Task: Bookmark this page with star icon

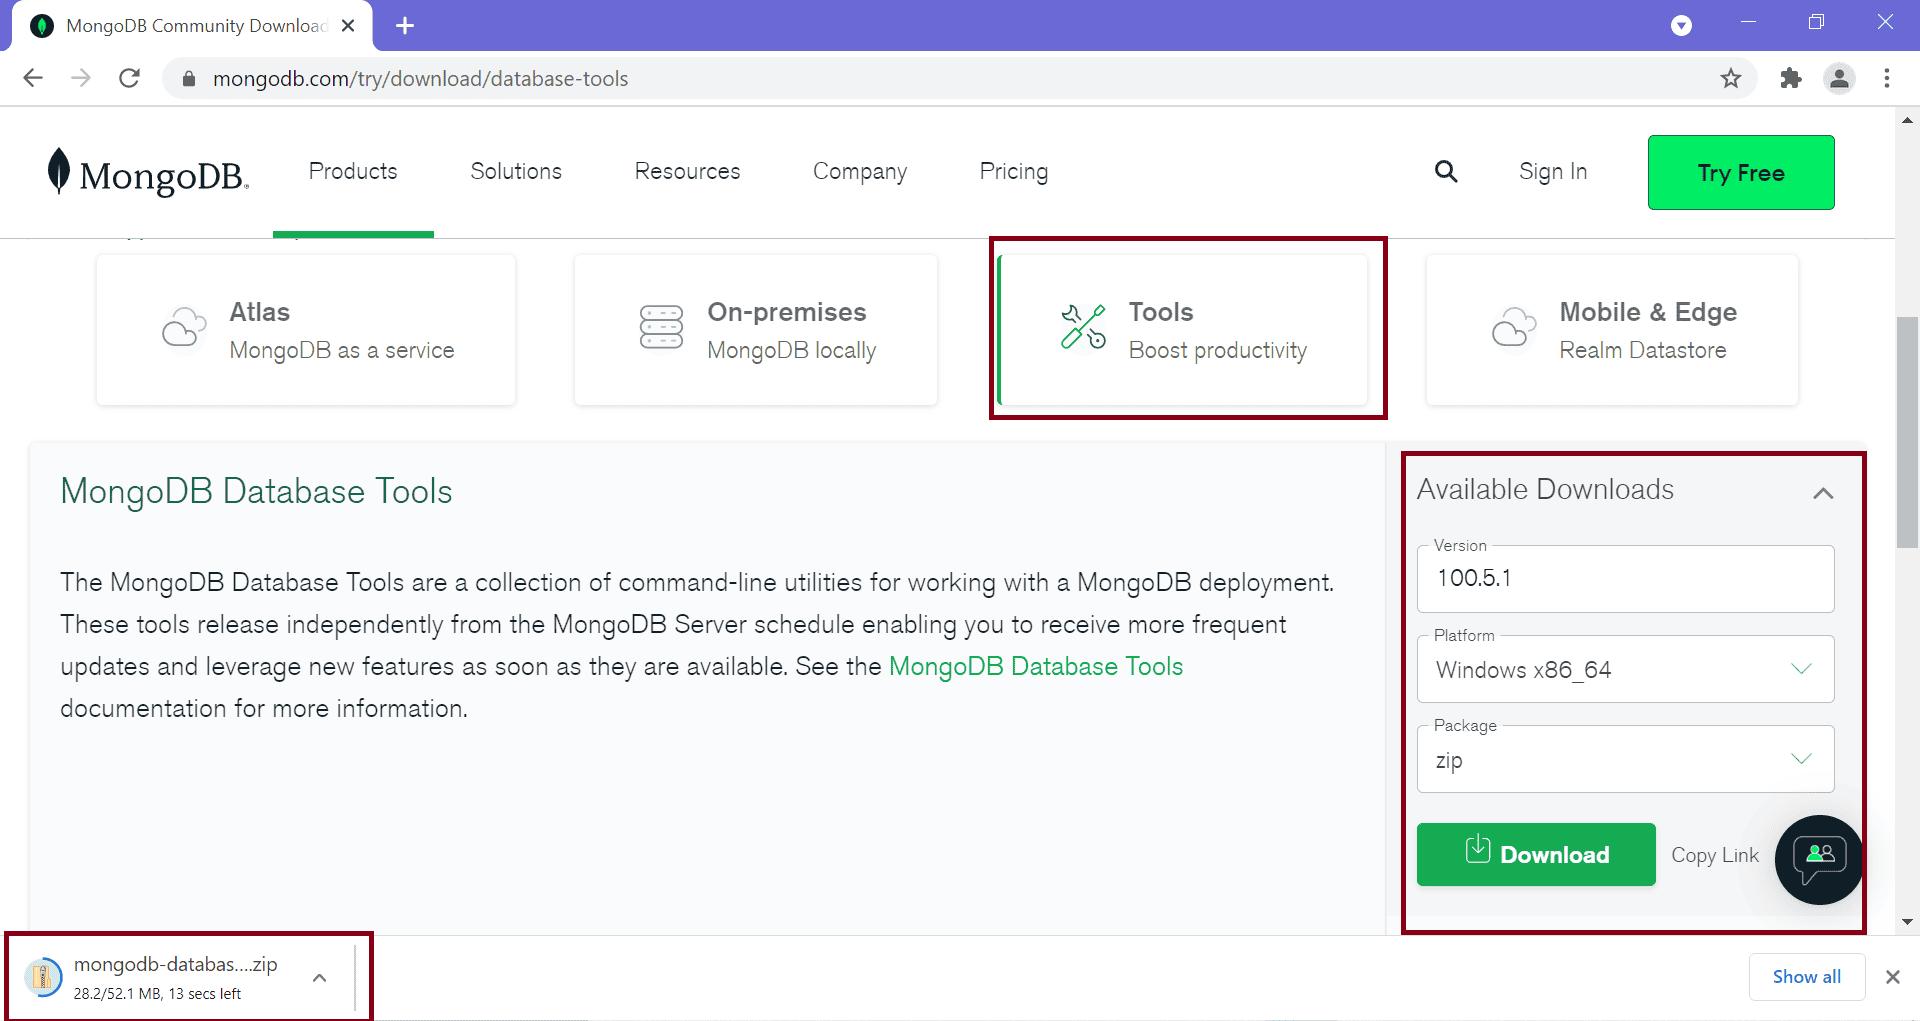Action: click(1730, 79)
